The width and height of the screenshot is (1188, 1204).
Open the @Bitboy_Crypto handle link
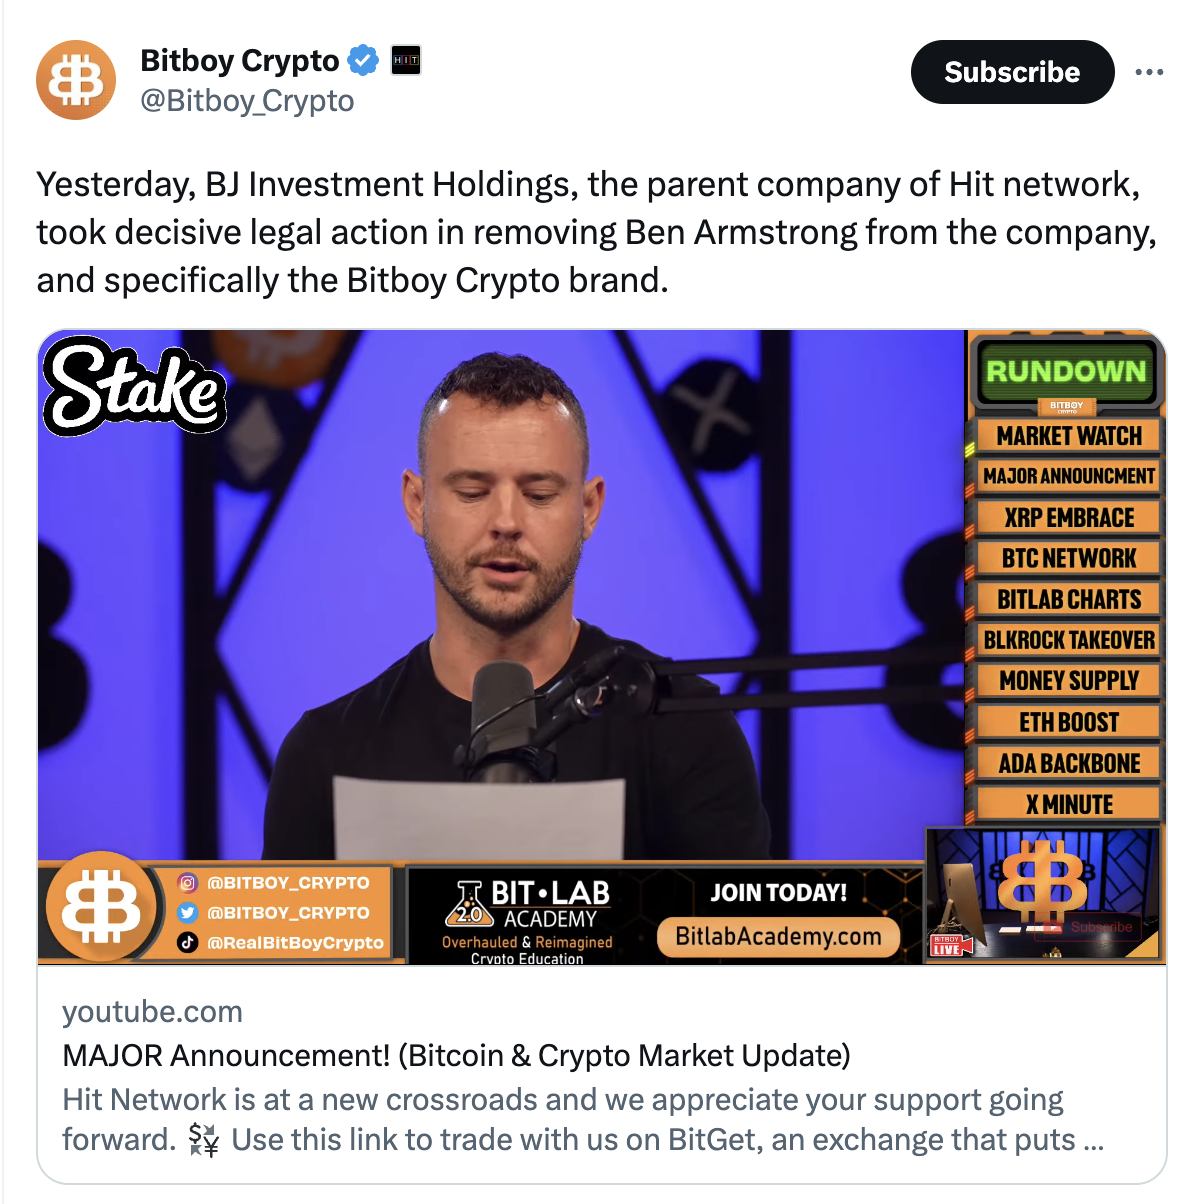pyautogui.click(x=247, y=101)
